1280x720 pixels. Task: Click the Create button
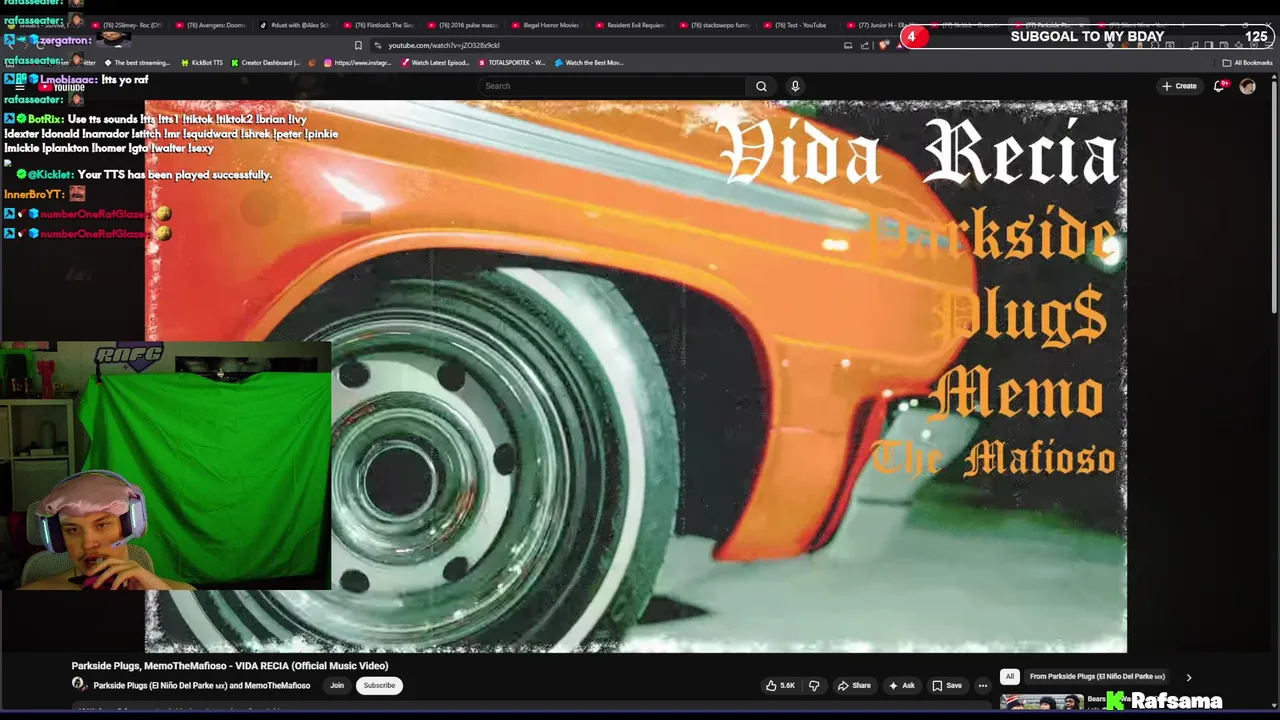point(1179,86)
